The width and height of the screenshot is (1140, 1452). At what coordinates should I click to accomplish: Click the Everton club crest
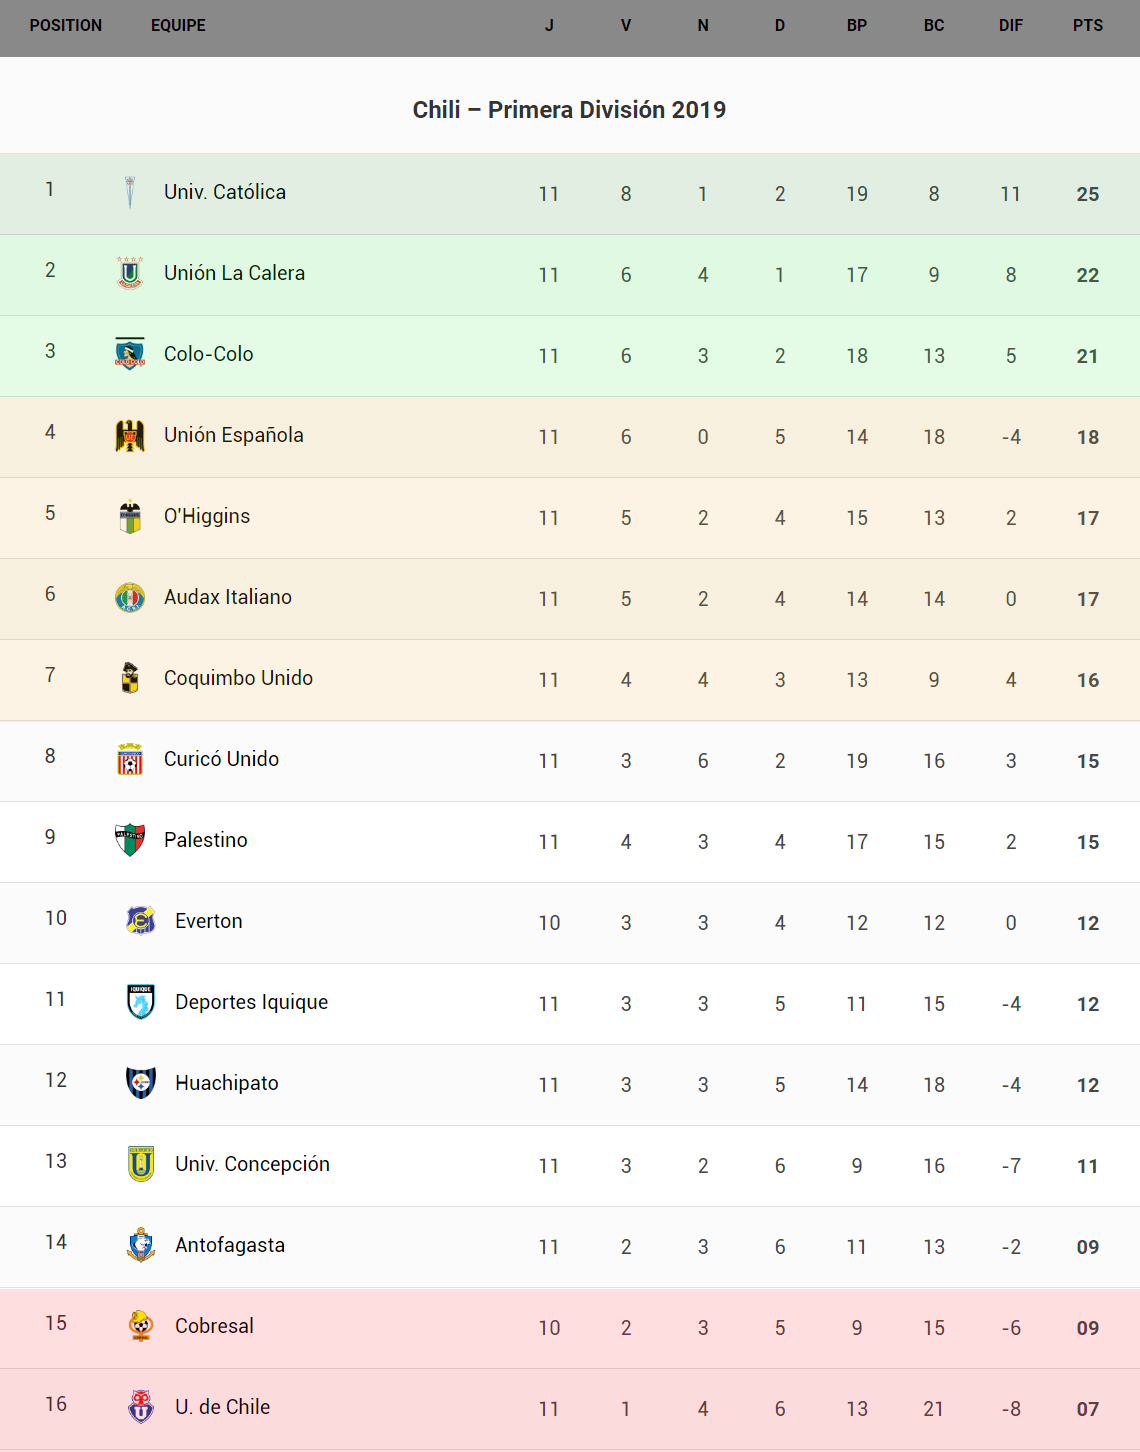[141, 921]
